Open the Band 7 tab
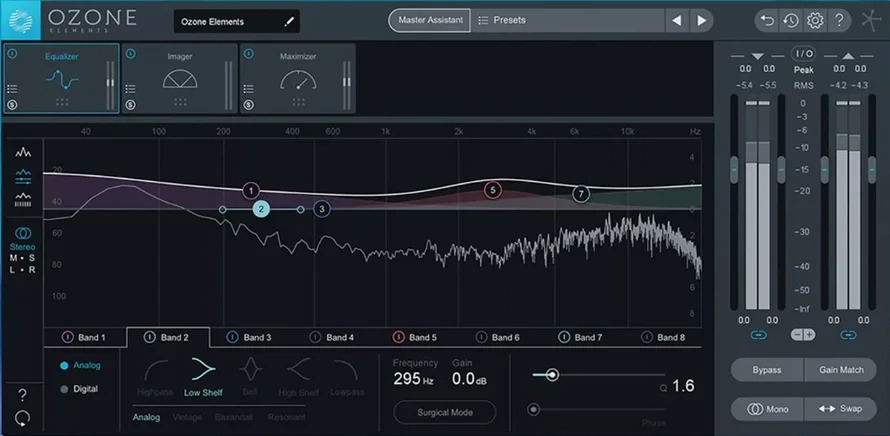Image resolution: width=890 pixels, height=436 pixels. tap(581, 337)
